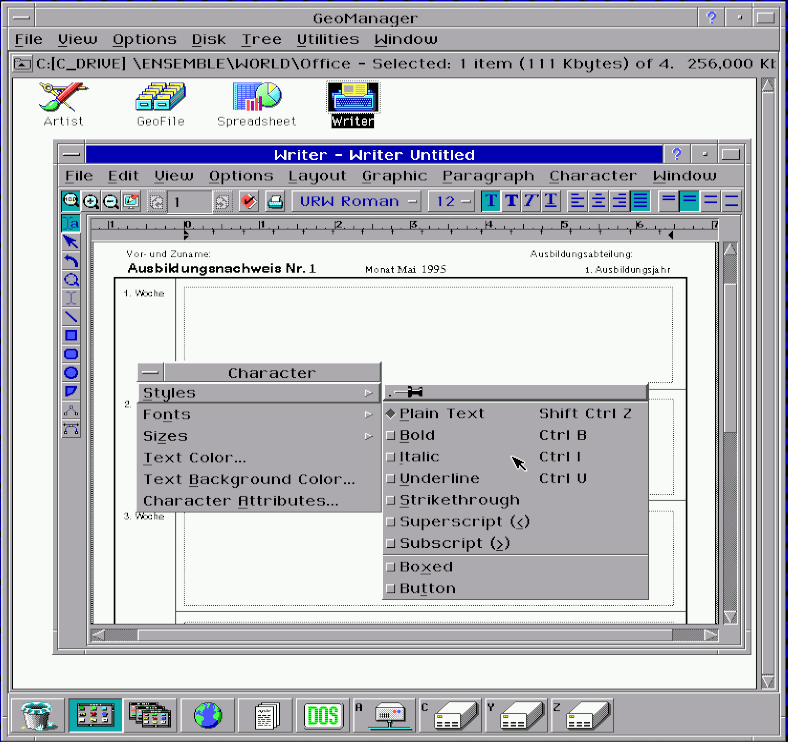
Task: Open the Paragraph menu in Writer
Action: 487,176
